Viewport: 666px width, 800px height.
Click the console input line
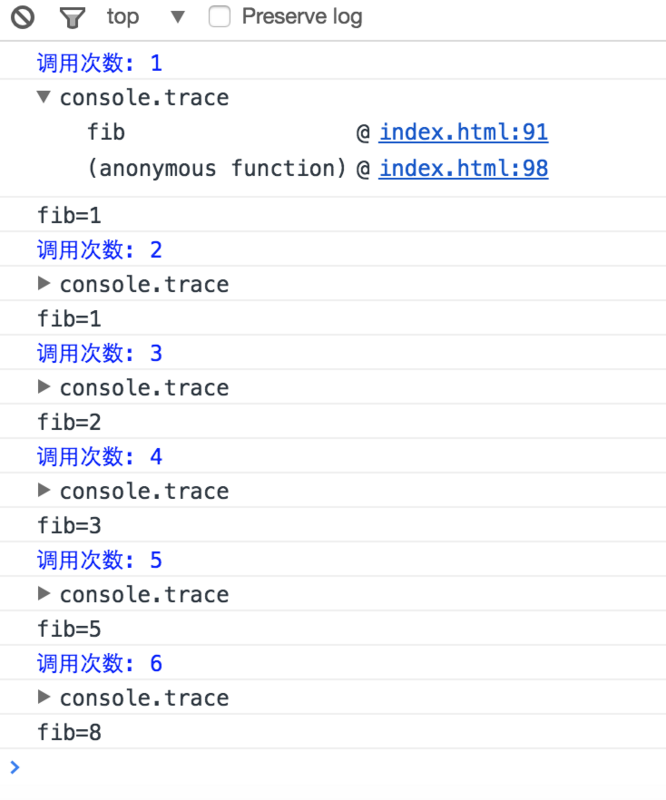click(200, 767)
